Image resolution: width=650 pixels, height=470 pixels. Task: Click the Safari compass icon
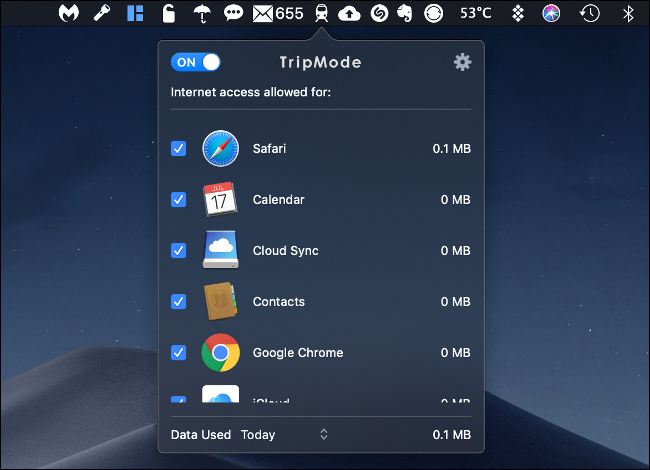(220, 149)
